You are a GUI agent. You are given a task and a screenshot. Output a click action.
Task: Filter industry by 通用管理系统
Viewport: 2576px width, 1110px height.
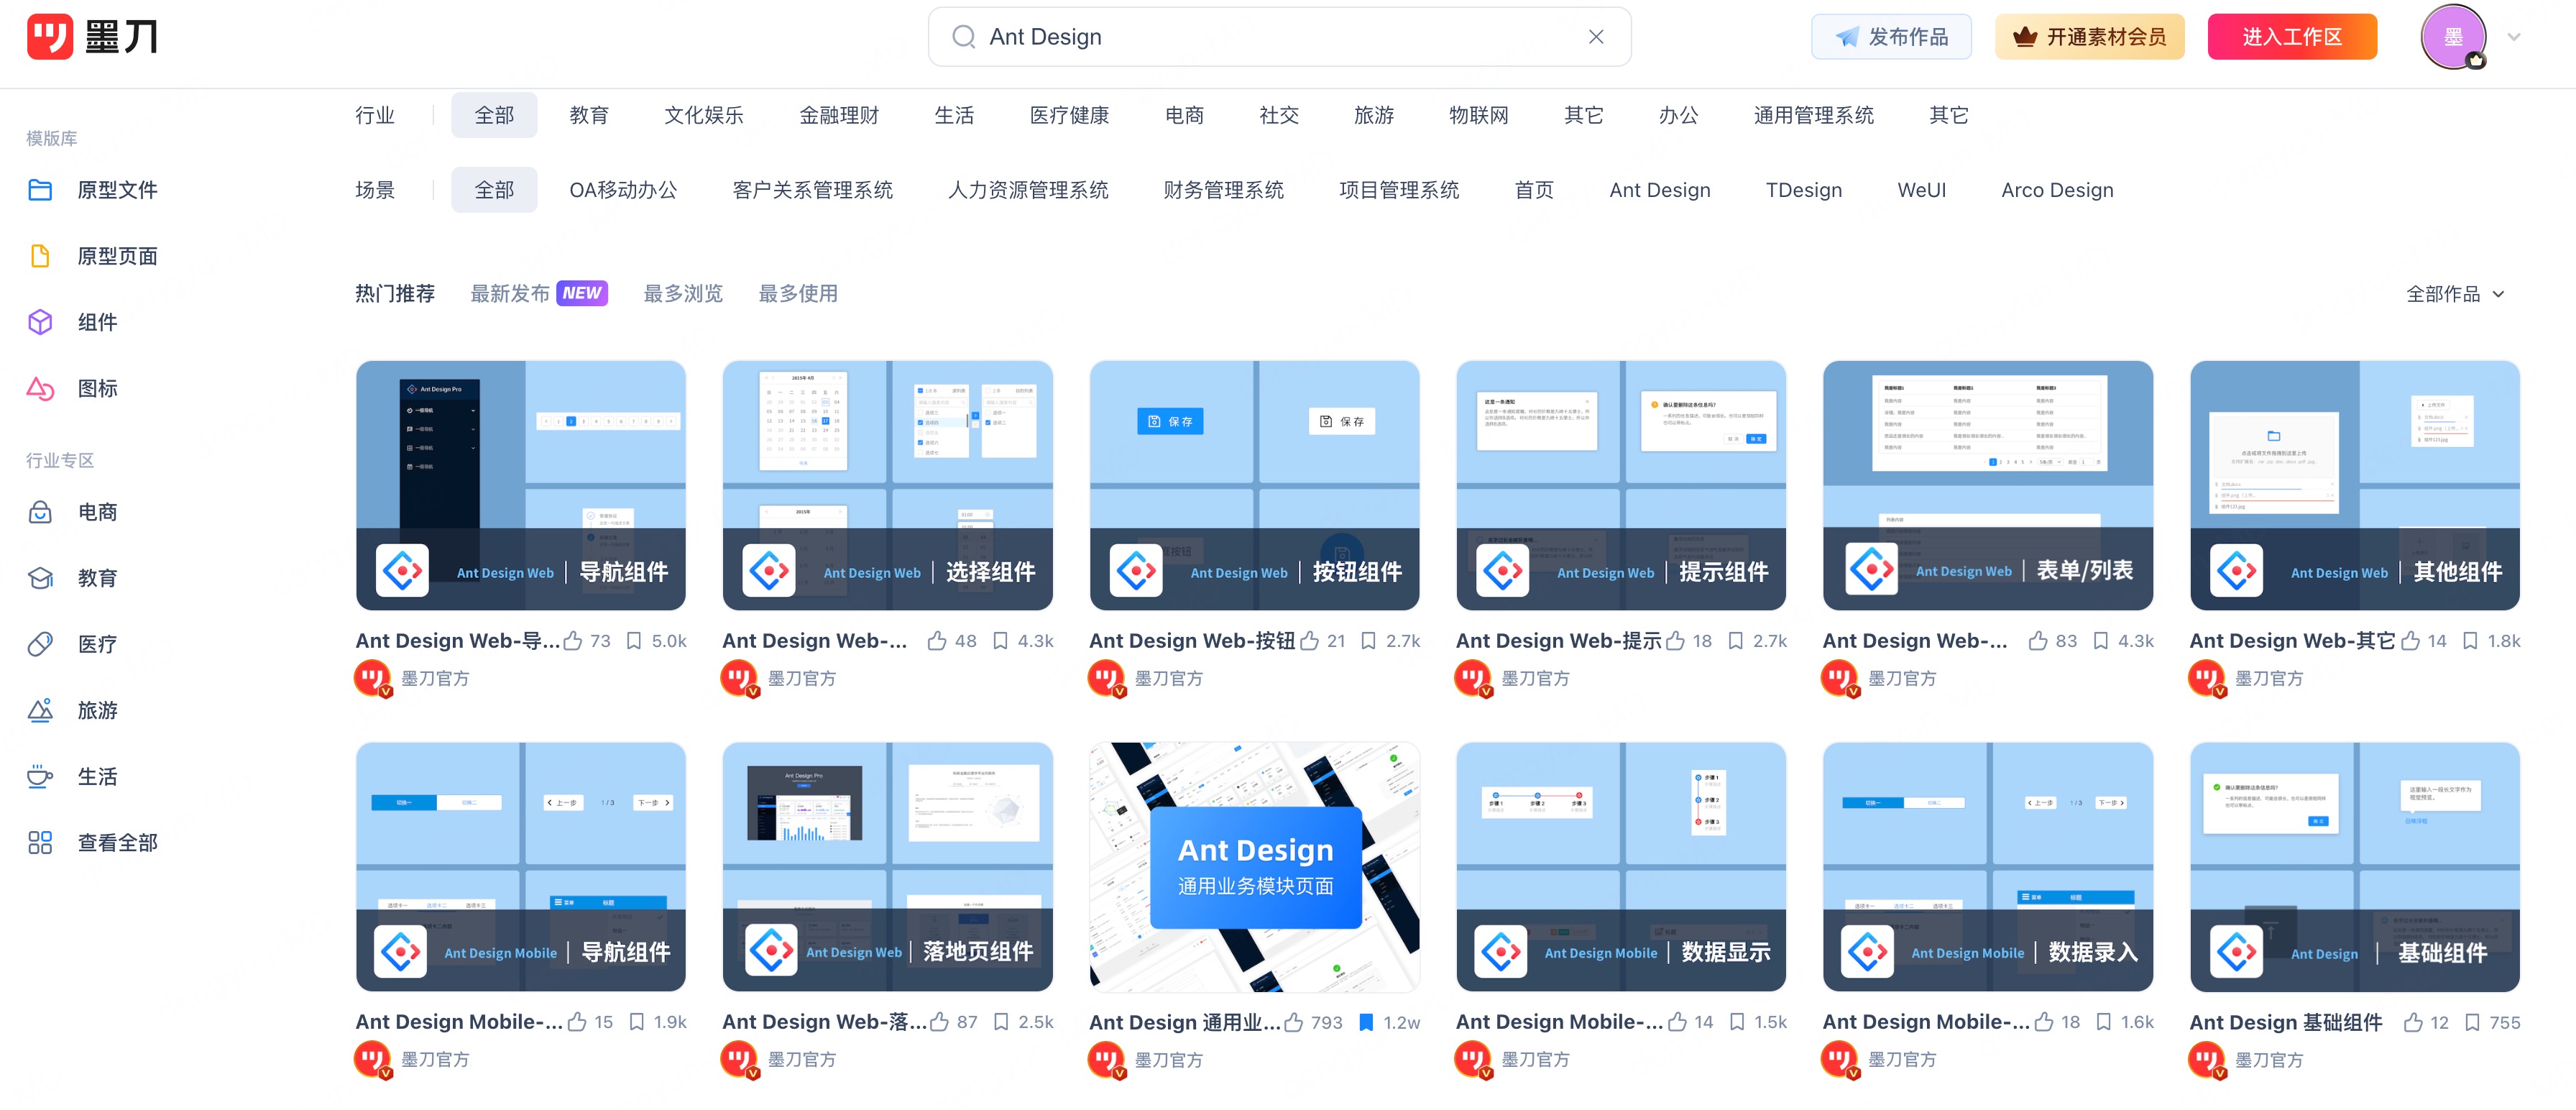[1813, 115]
